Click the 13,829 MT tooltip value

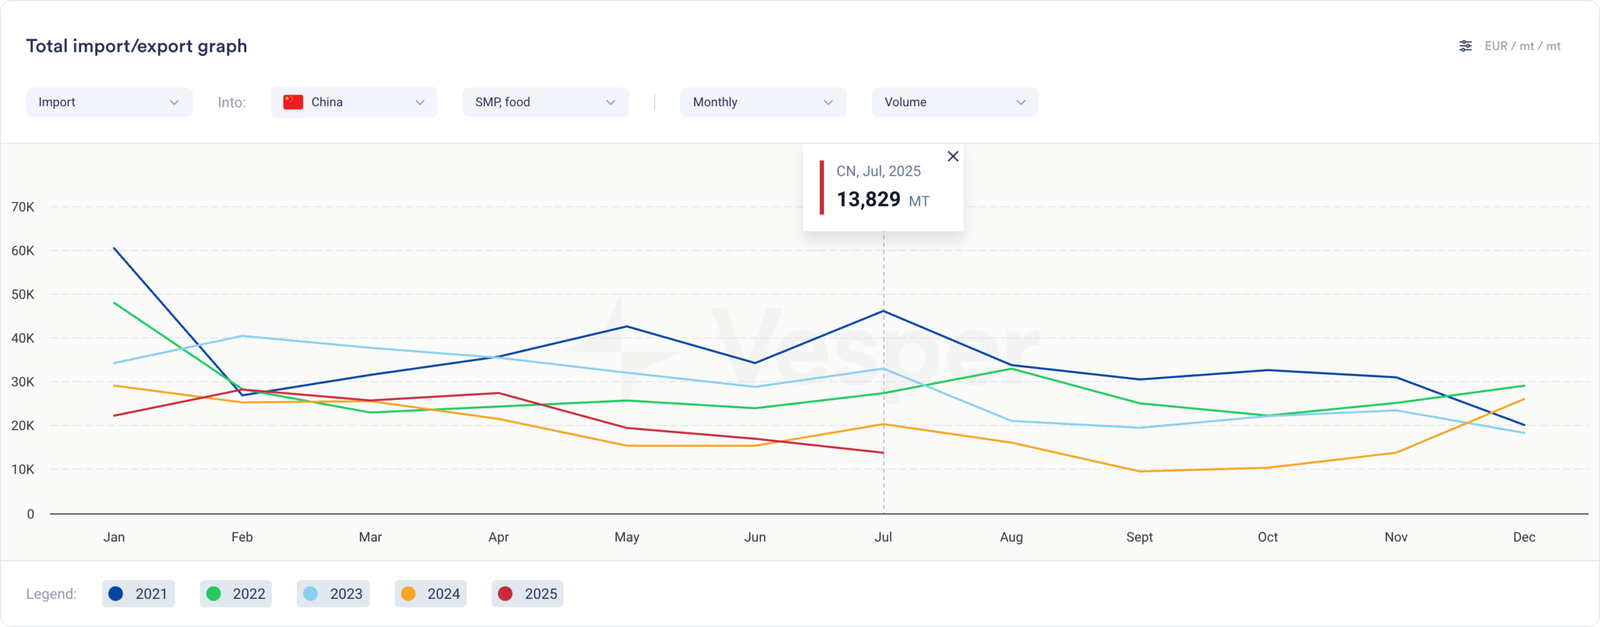coord(868,200)
